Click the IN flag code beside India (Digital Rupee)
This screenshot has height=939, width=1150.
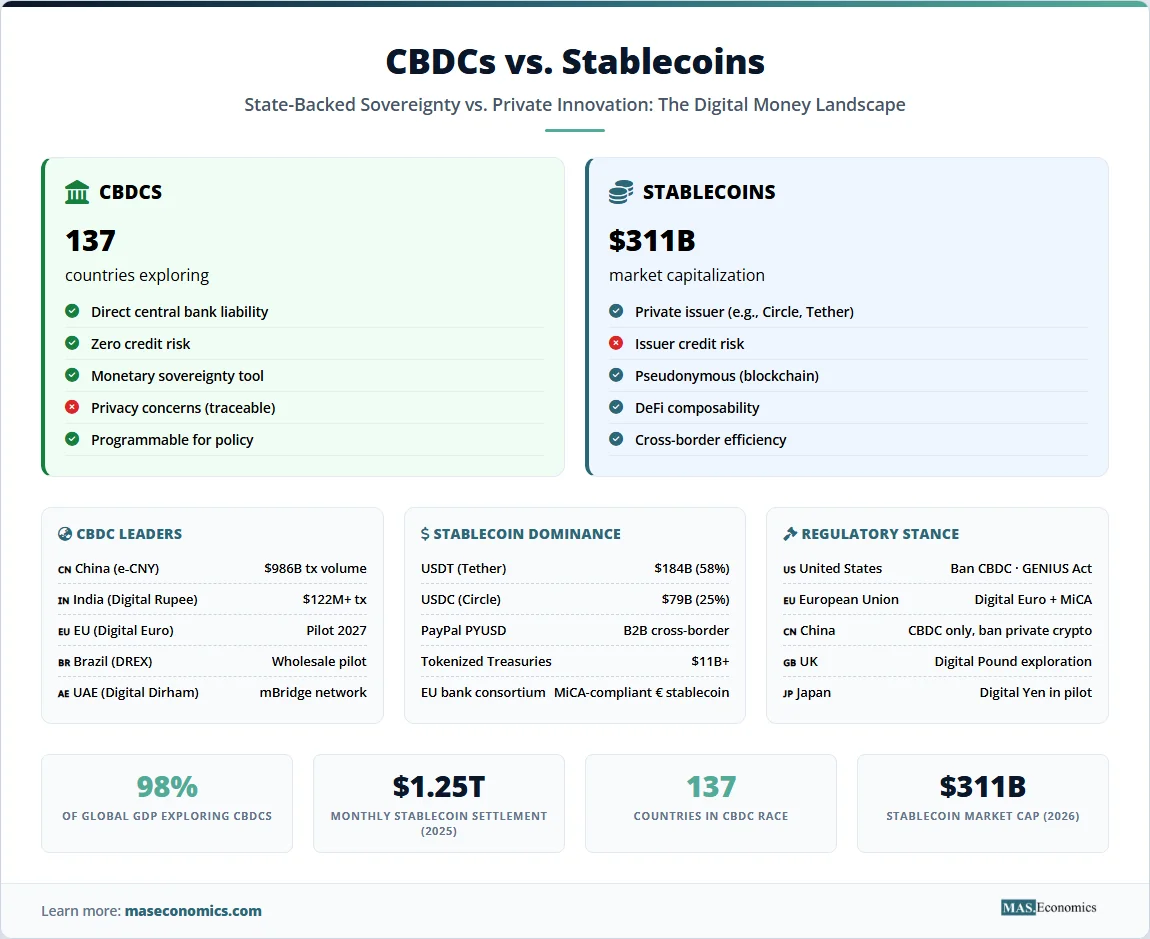click(64, 600)
